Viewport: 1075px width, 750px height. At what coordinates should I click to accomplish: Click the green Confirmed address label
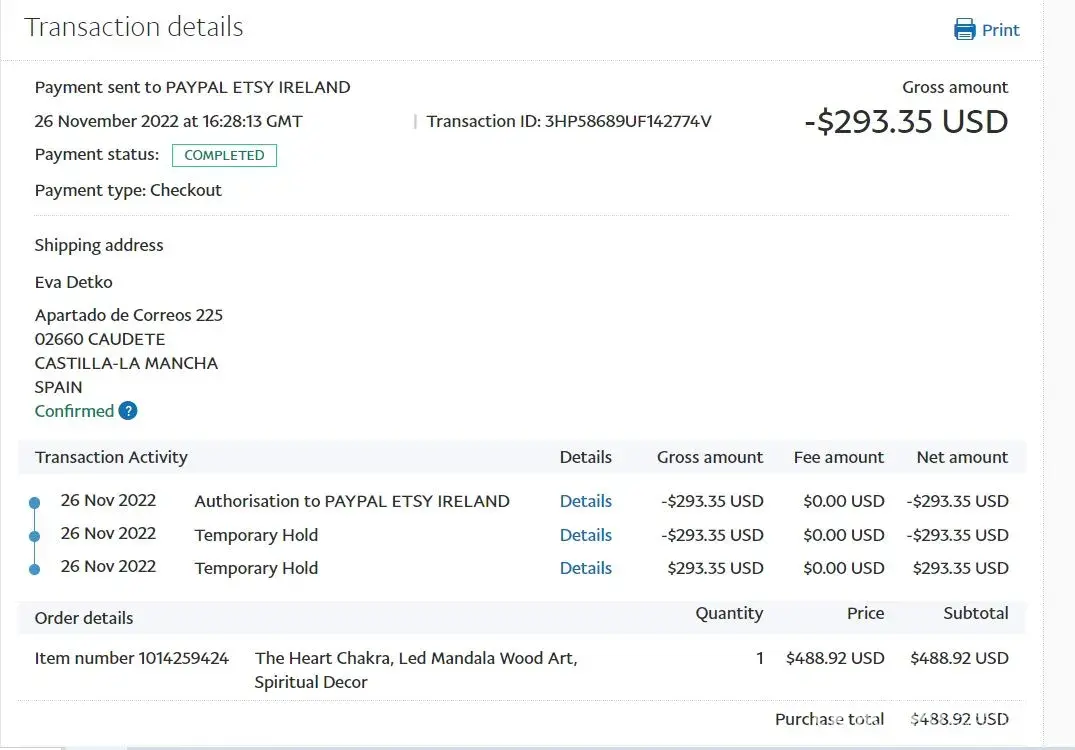coord(74,411)
